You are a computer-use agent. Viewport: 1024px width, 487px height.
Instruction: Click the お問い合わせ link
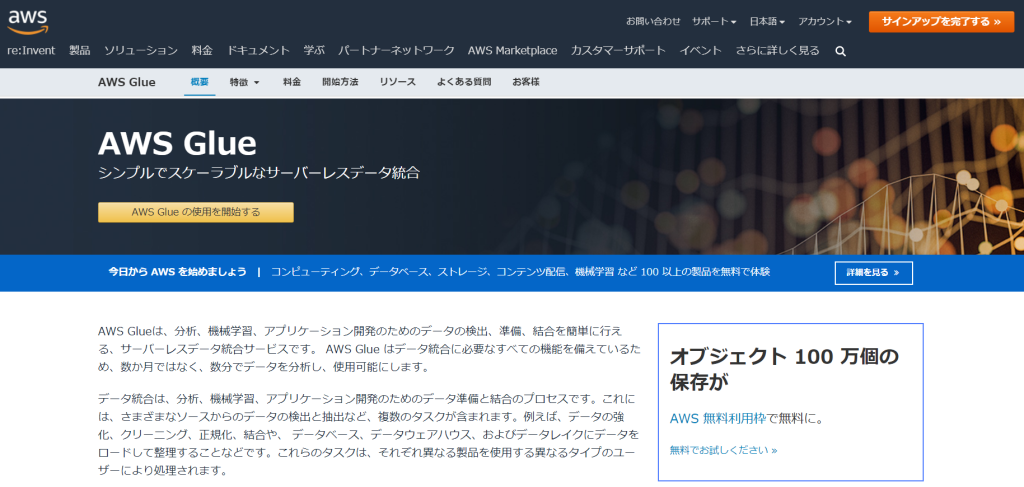tap(653, 22)
